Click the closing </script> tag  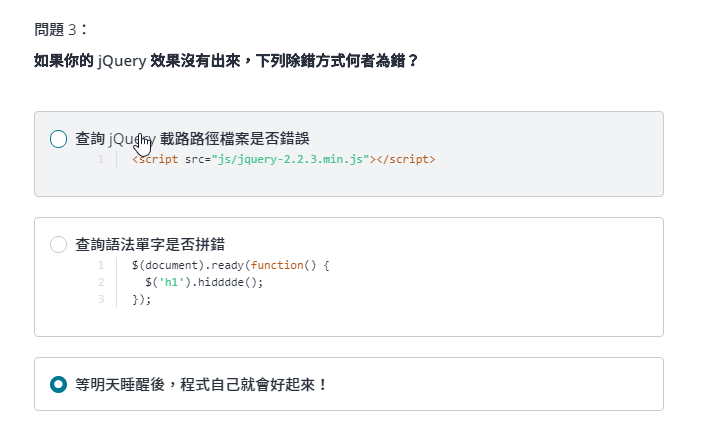tap(405, 159)
